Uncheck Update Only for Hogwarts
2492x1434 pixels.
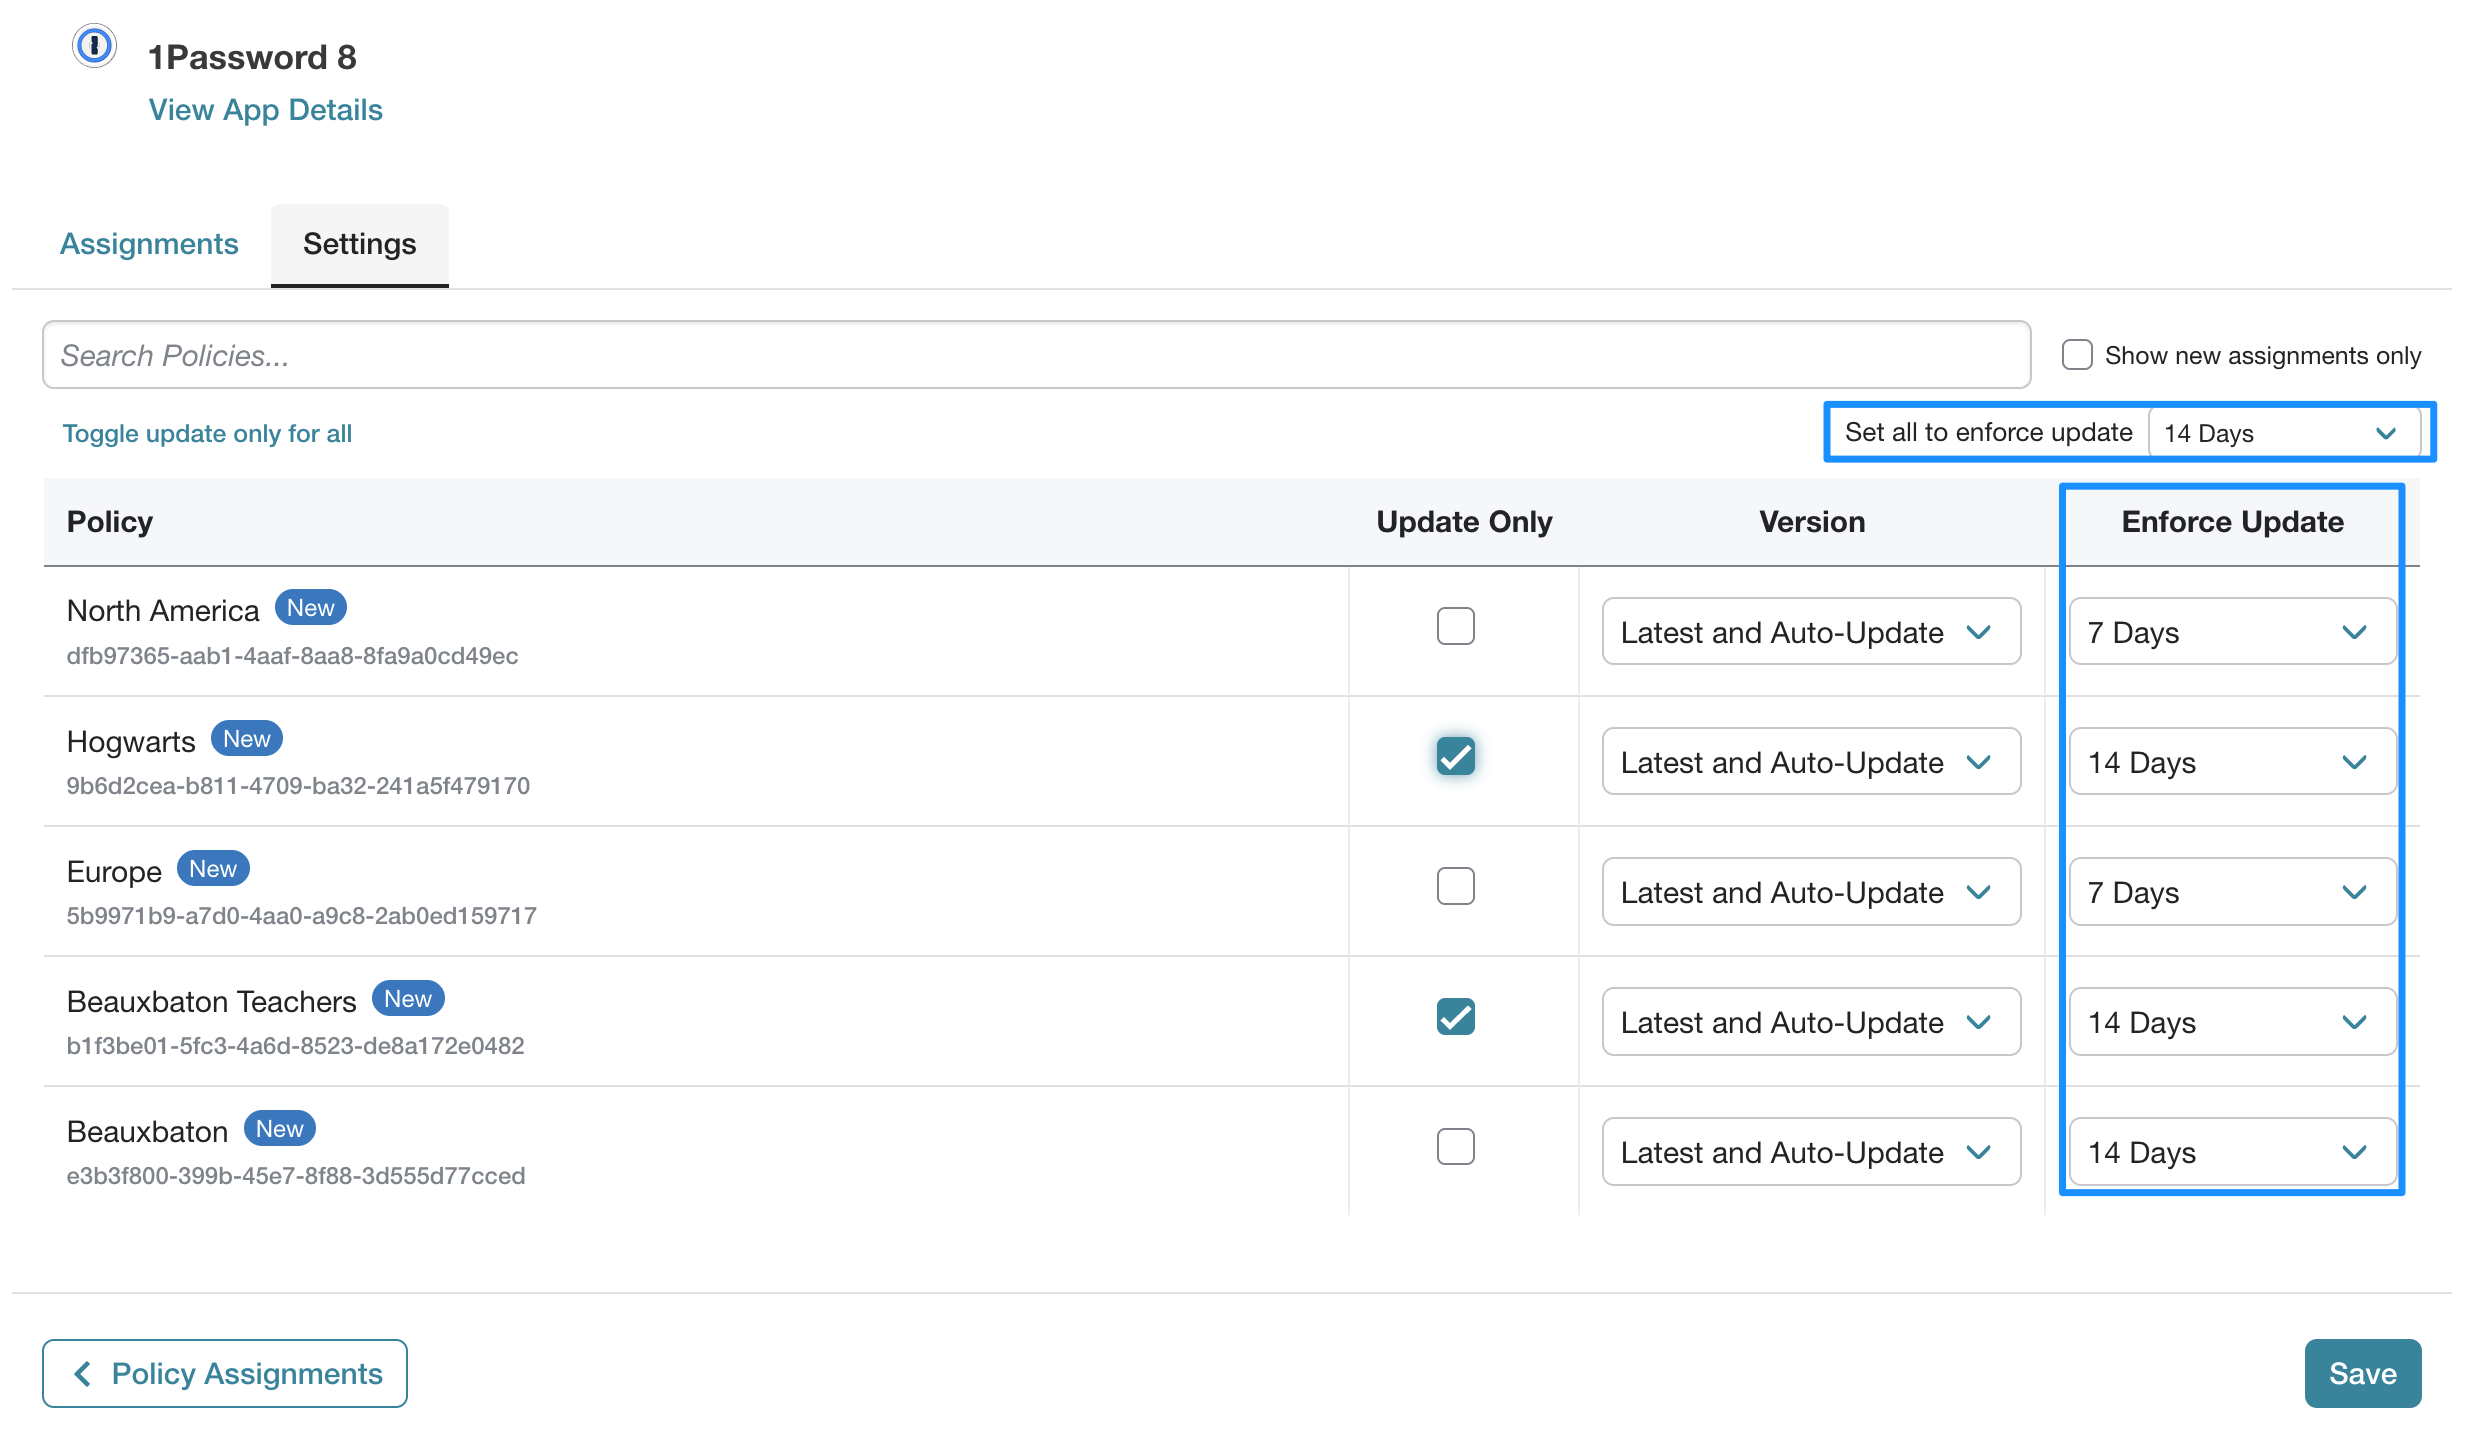pos(1455,757)
